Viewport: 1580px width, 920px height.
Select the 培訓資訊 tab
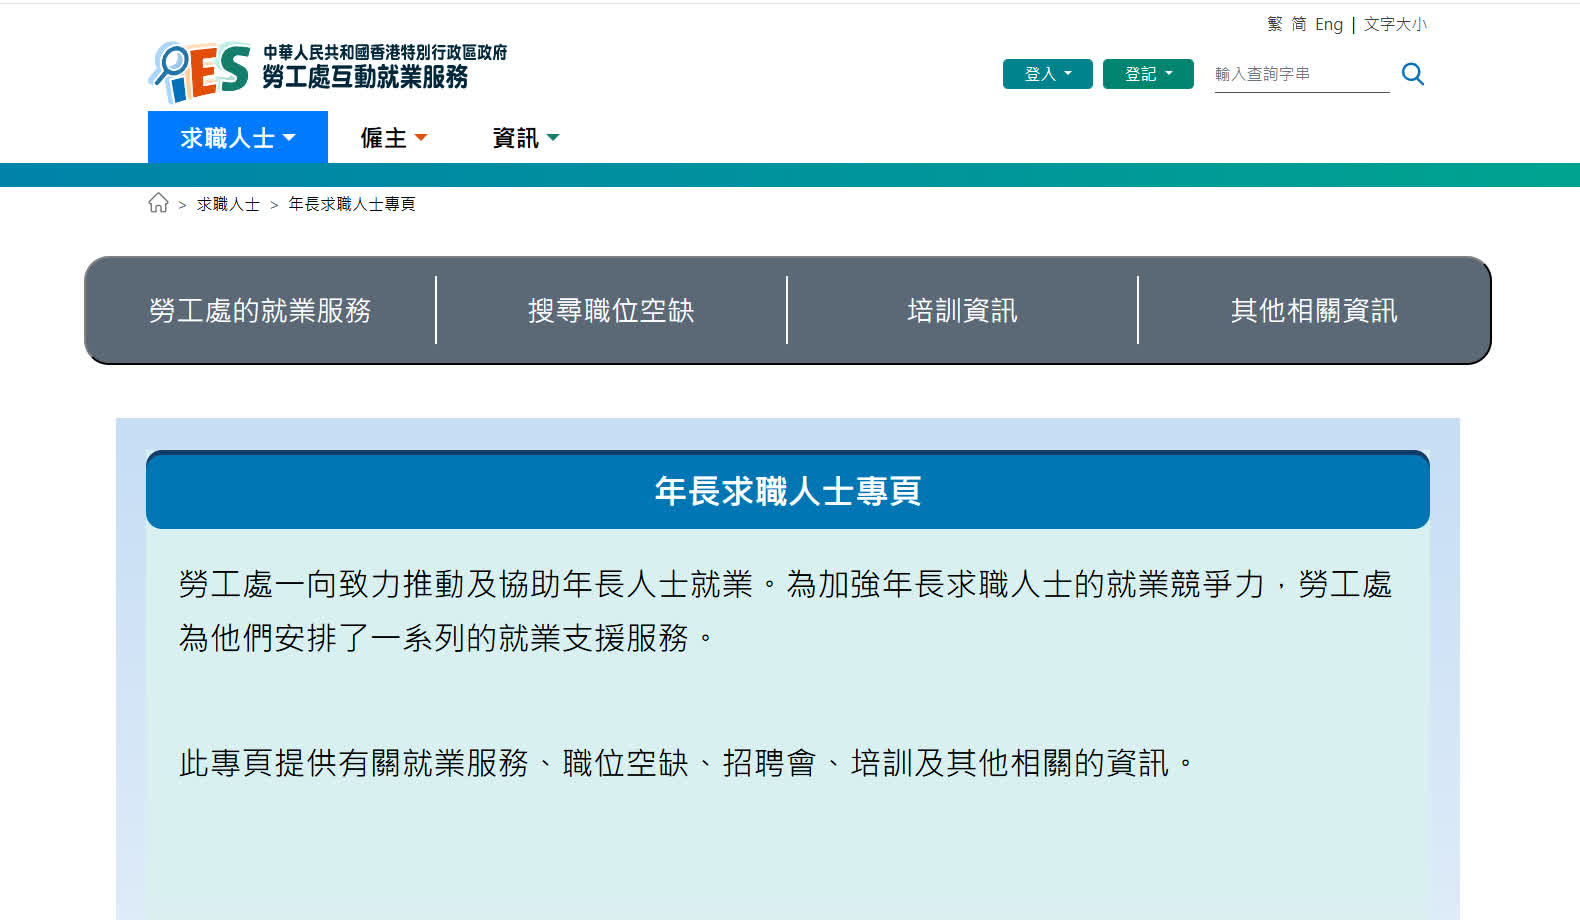[962, 311]
